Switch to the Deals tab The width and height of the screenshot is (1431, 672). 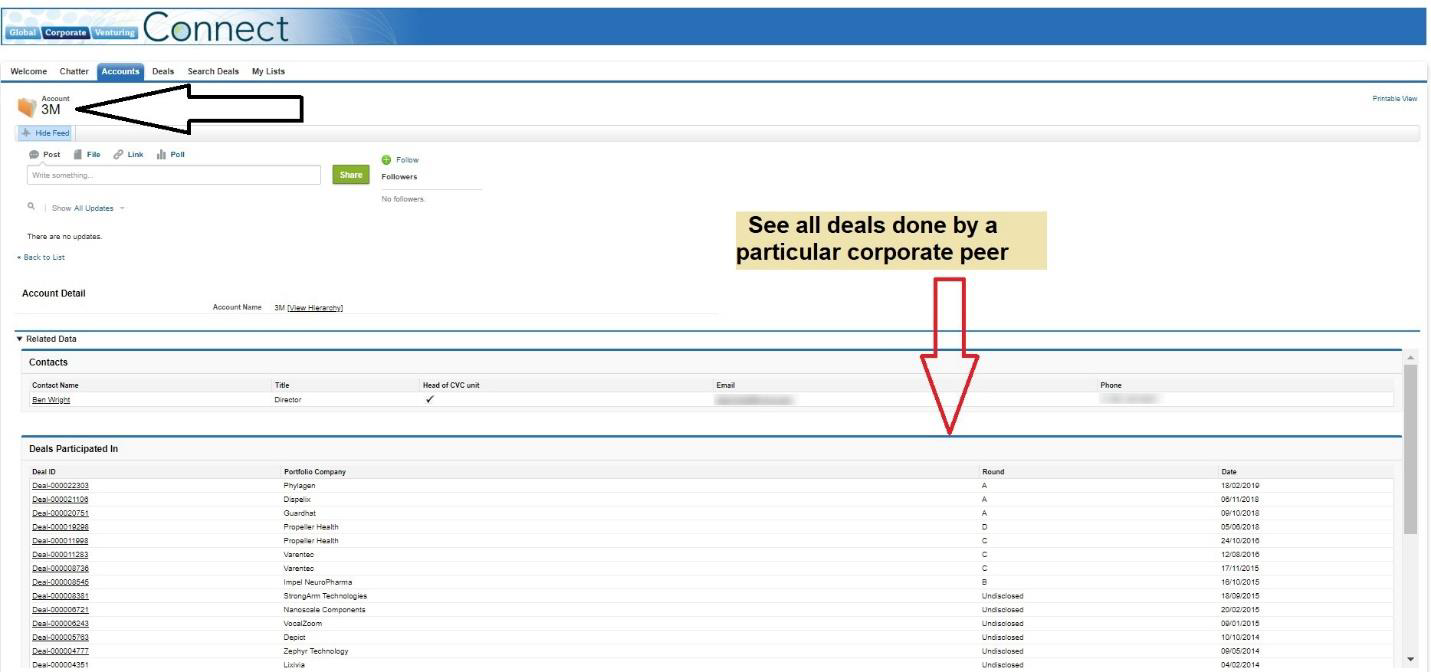(x=163, y=71)
